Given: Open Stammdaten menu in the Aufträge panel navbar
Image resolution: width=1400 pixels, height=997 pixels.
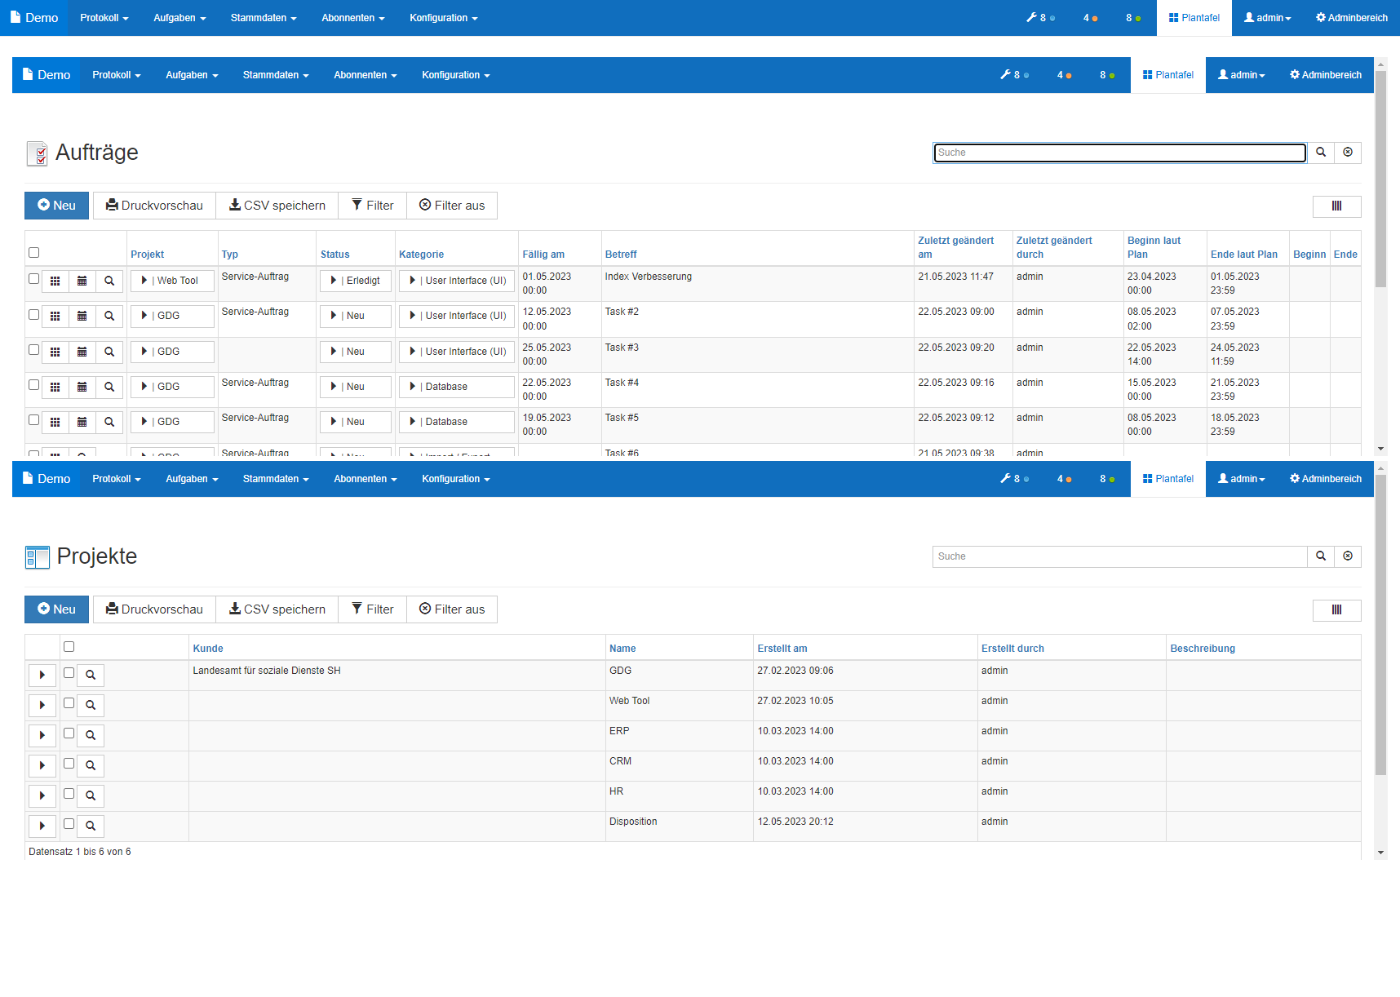Looking at the screenshot, I should 276,75.
